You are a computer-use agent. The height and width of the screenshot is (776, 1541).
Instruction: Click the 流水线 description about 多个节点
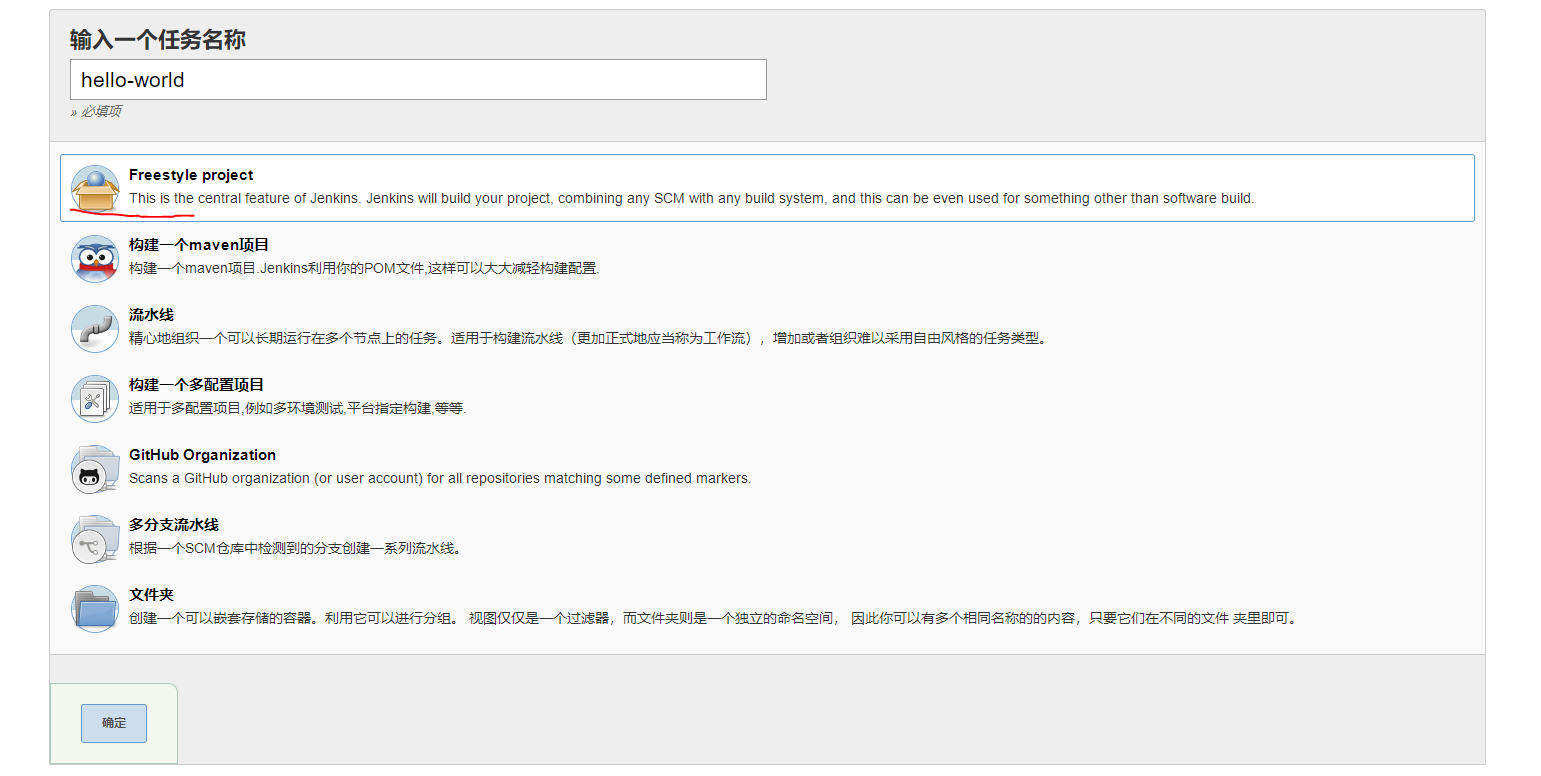pyautogui.click(x=588, y=338)
